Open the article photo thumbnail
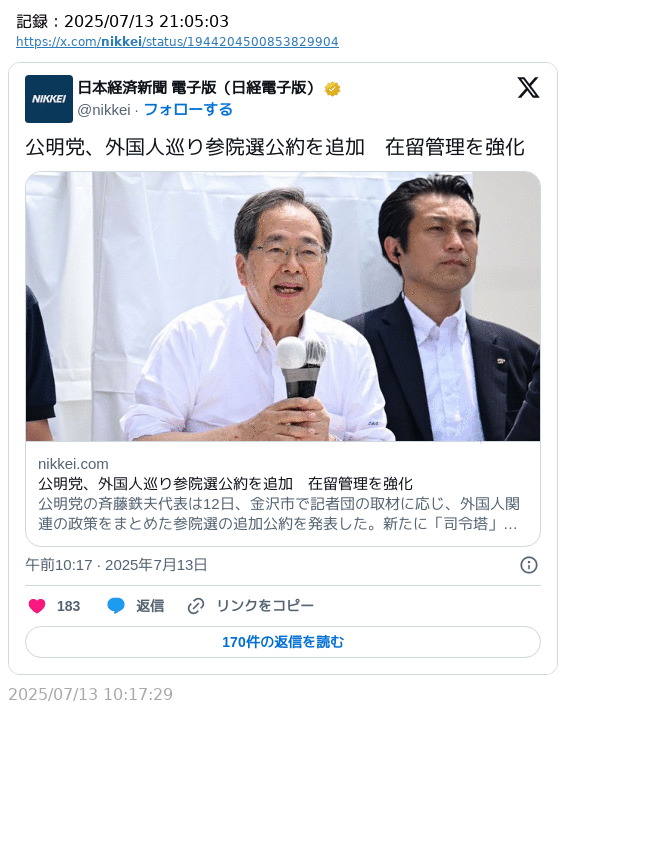Screen dimensions: 660x867 [282, 306]
